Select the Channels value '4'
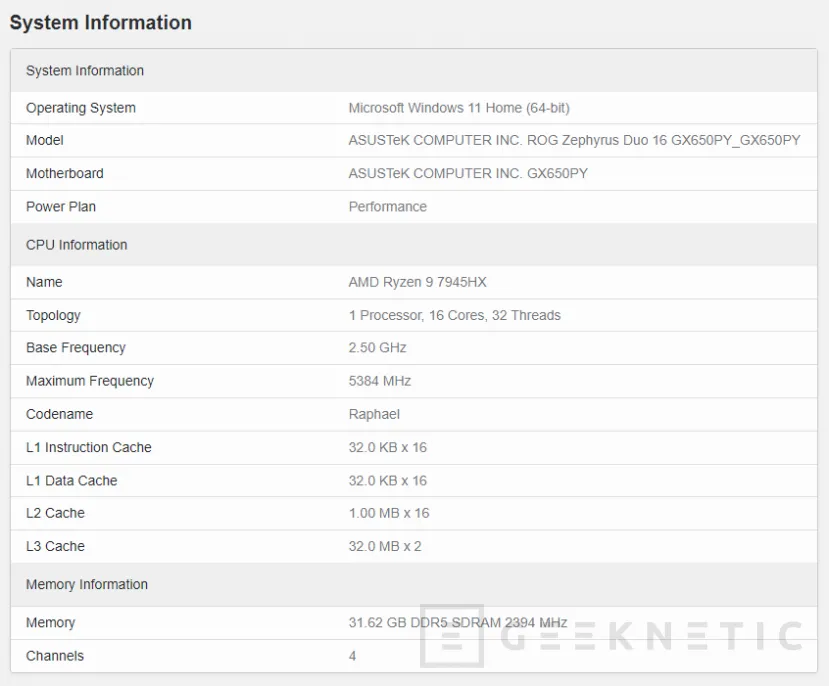The height and width of the screenshot is (686, 829). (x=352, y=656)
